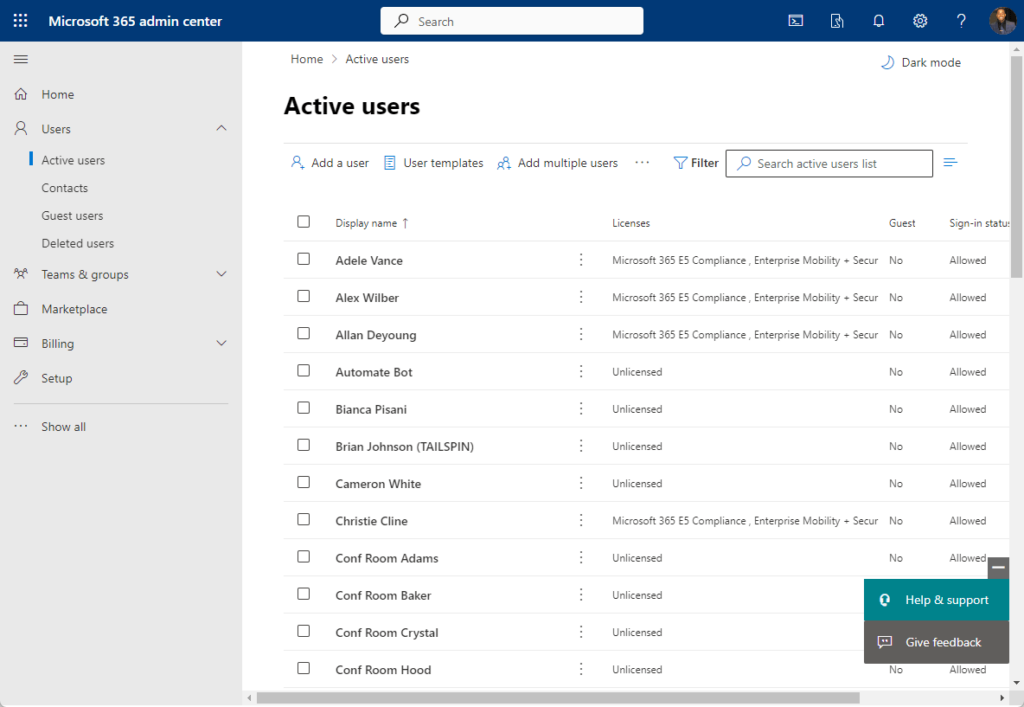The image size is (1024, 707).
Task: Check the box for Conf Room Baker
Action: pos(304,594)
